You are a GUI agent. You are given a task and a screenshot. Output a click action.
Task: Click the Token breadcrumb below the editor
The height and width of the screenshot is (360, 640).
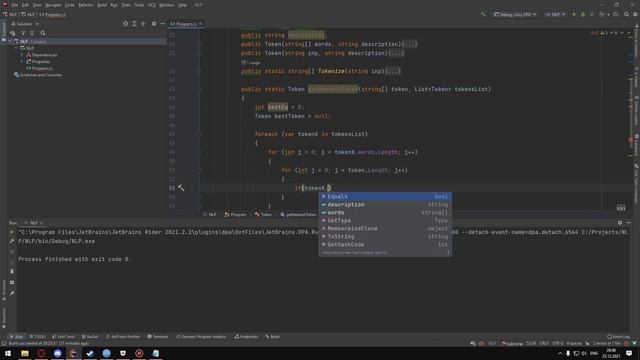tap(263, 215)
